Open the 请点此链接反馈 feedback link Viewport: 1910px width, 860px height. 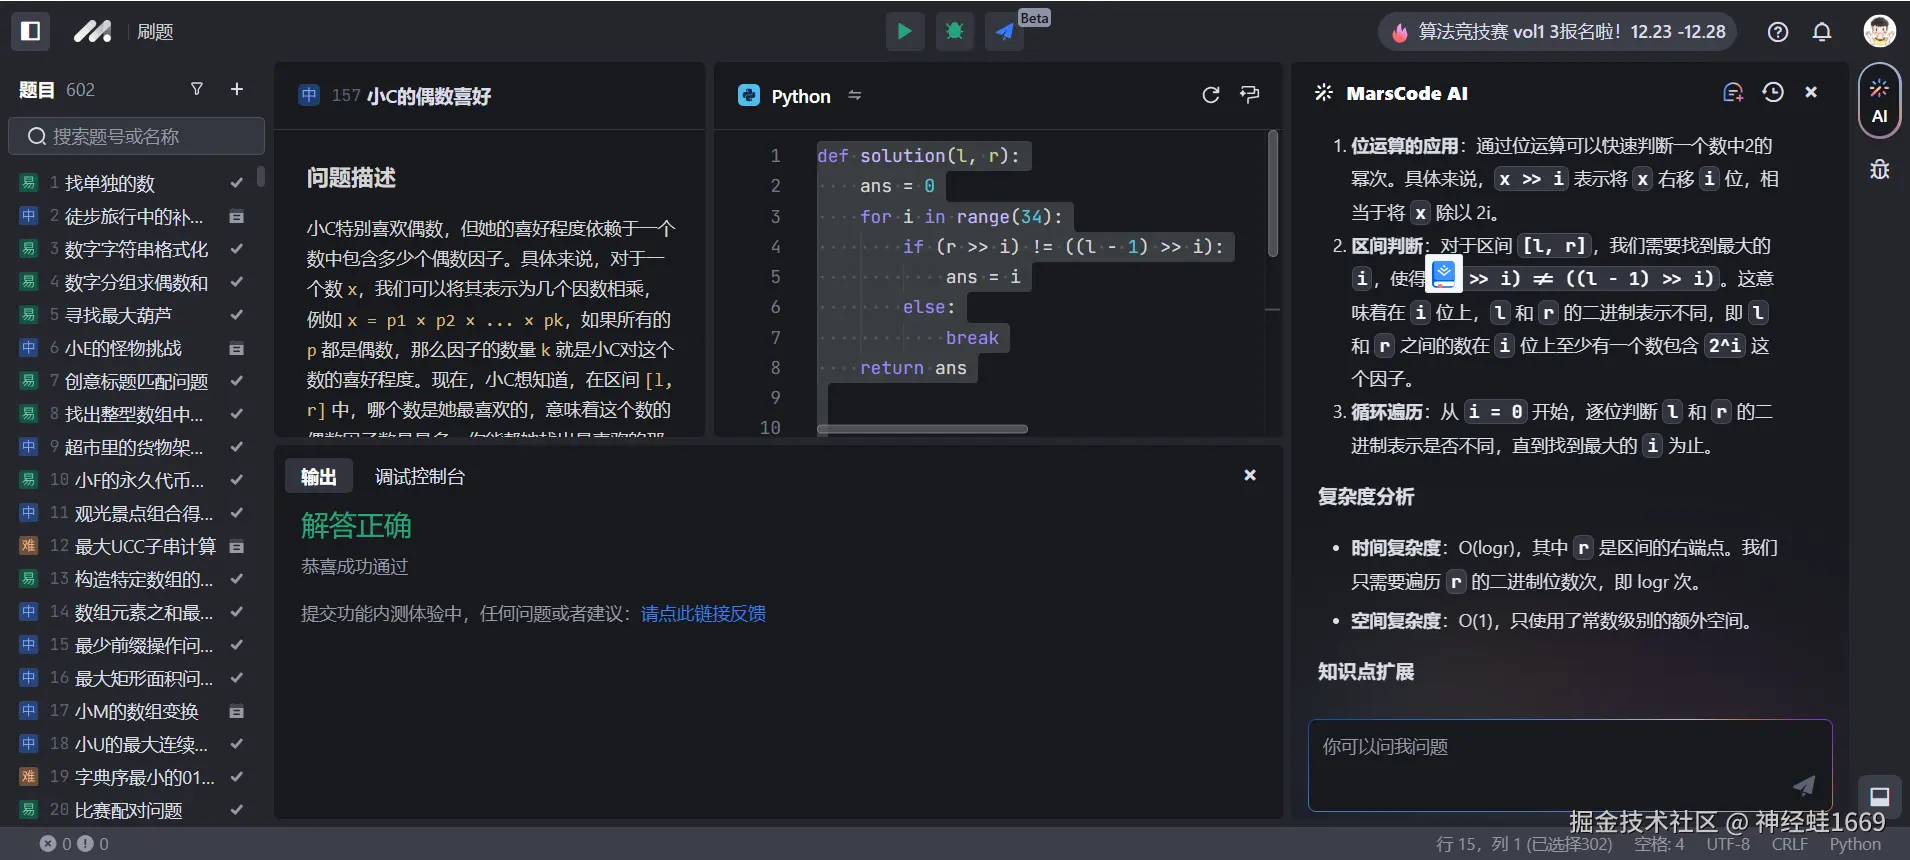(703, 614)
